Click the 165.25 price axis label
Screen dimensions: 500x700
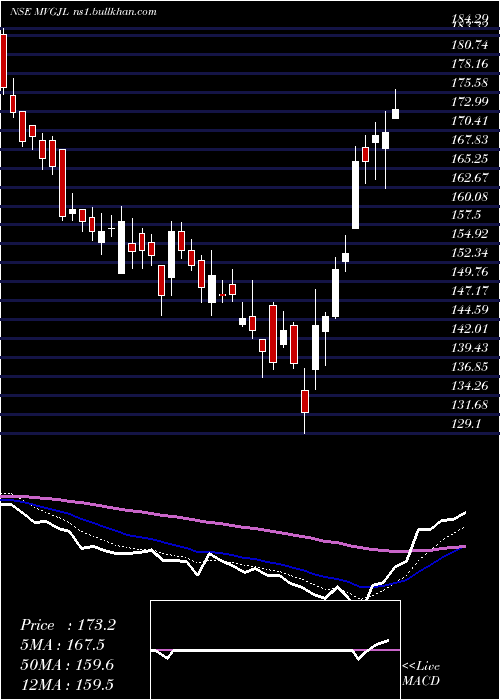point(470,158)
